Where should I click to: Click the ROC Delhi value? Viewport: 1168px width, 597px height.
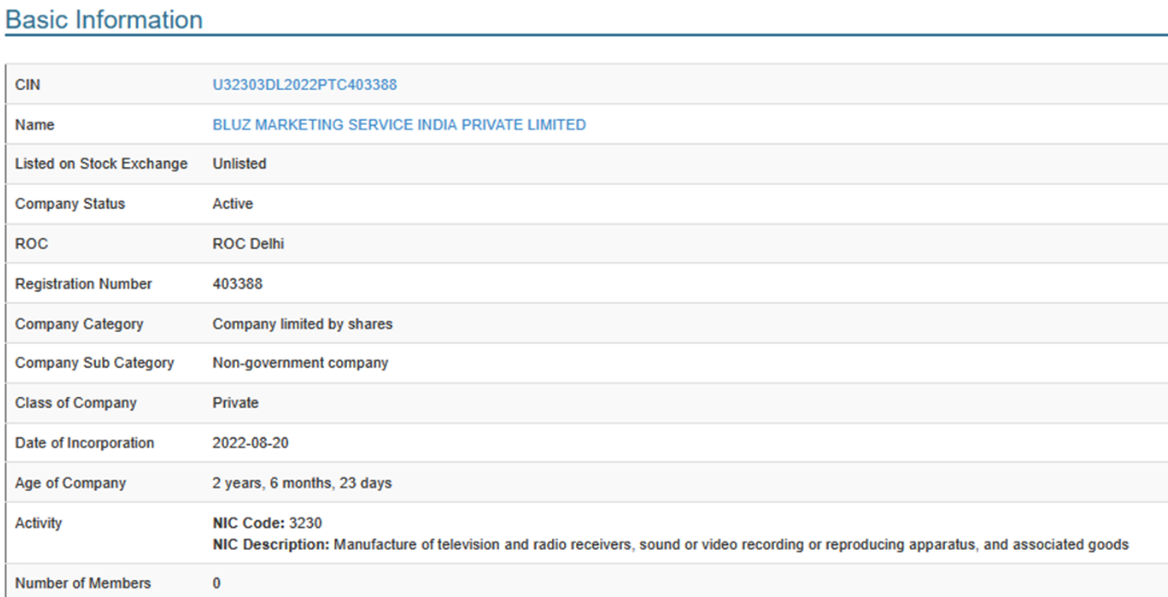tap(248, 244)
